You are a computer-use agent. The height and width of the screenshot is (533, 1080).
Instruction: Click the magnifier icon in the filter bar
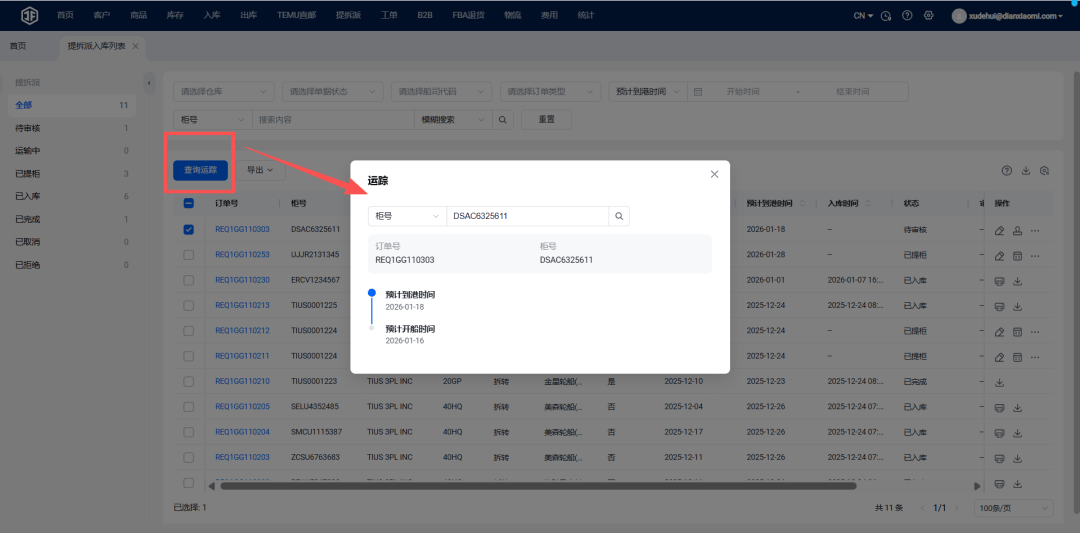point(503,119)
